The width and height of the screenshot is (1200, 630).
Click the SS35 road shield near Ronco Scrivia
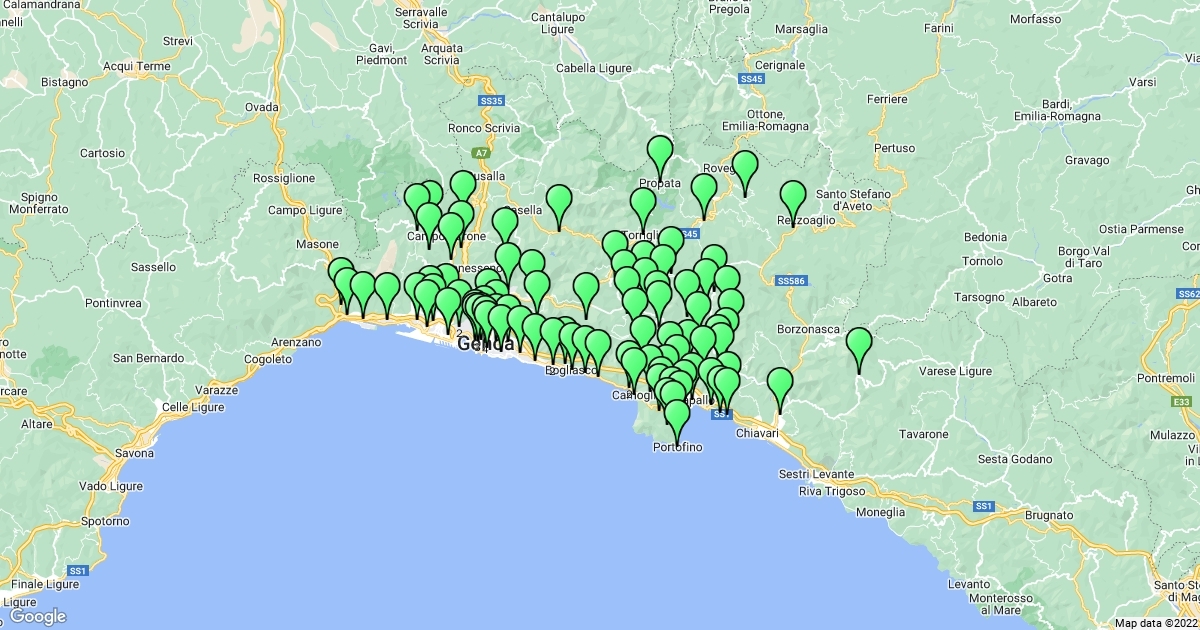tap(492, 101)
